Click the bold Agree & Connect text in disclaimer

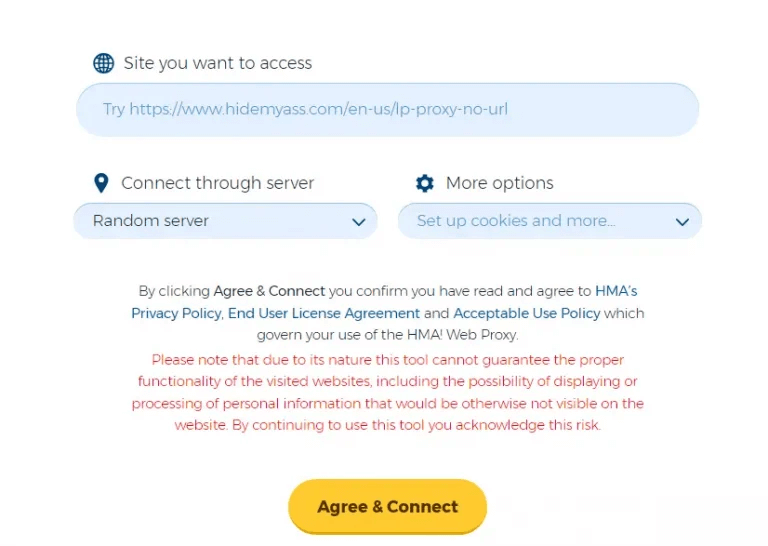(x=269, y=291)
